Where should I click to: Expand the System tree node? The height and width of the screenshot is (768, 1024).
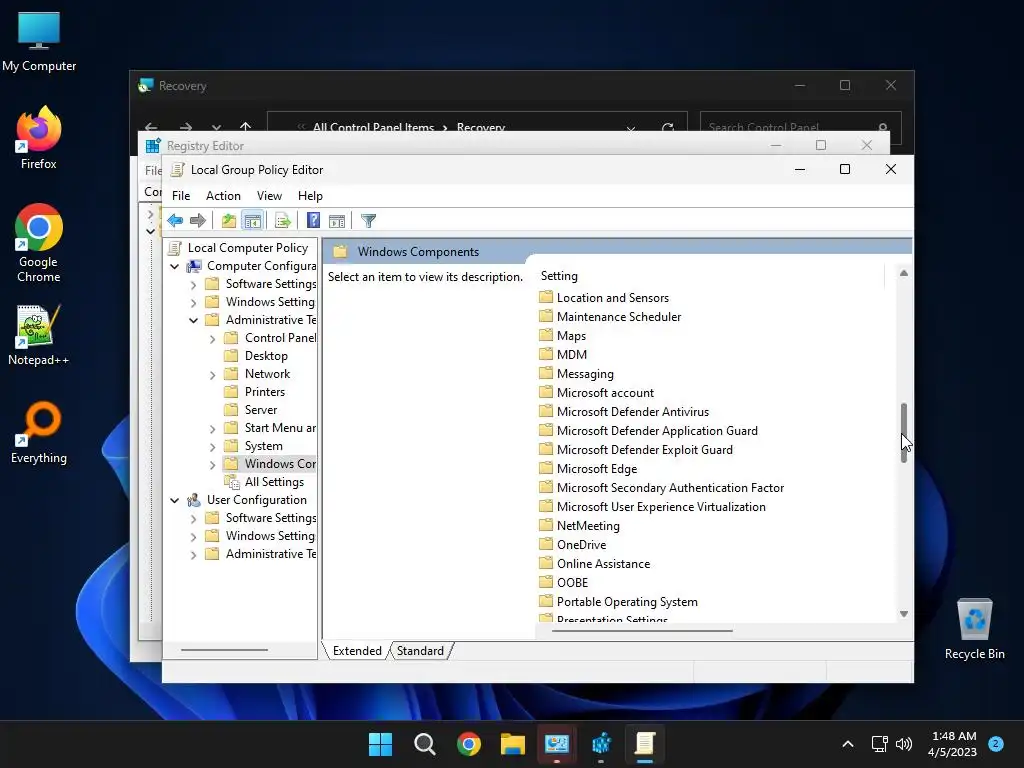coord(212,447)
